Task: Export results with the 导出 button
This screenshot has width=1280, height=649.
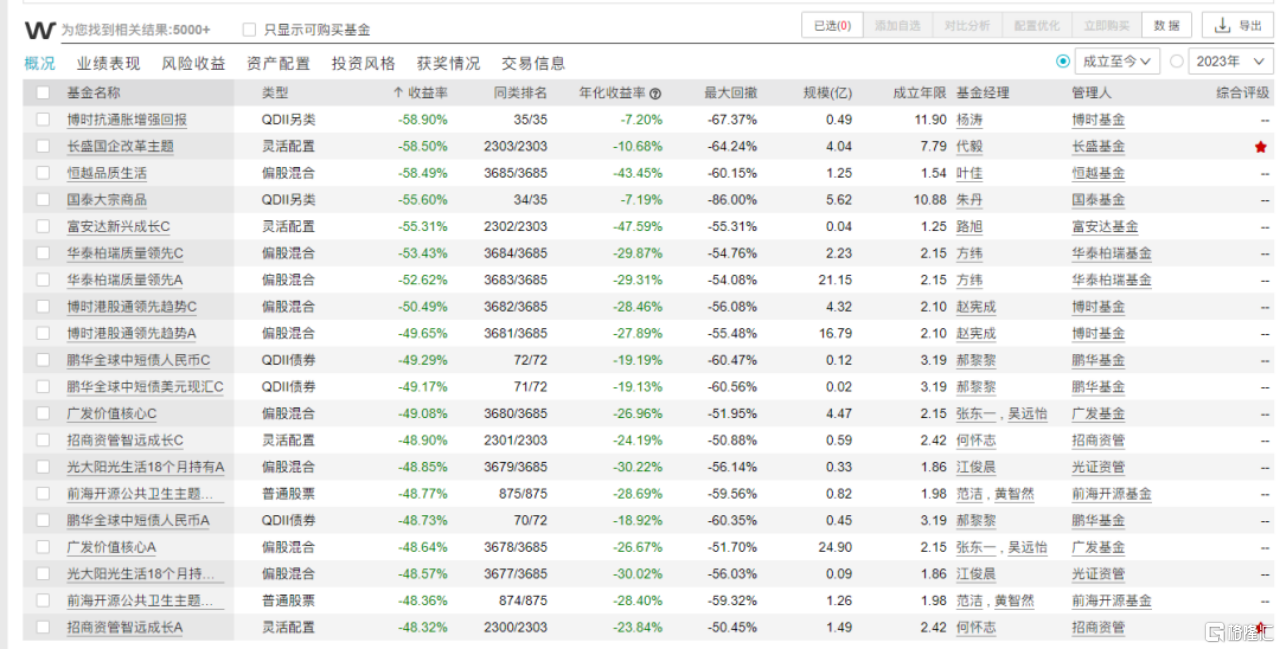Action: [1238, 26]
